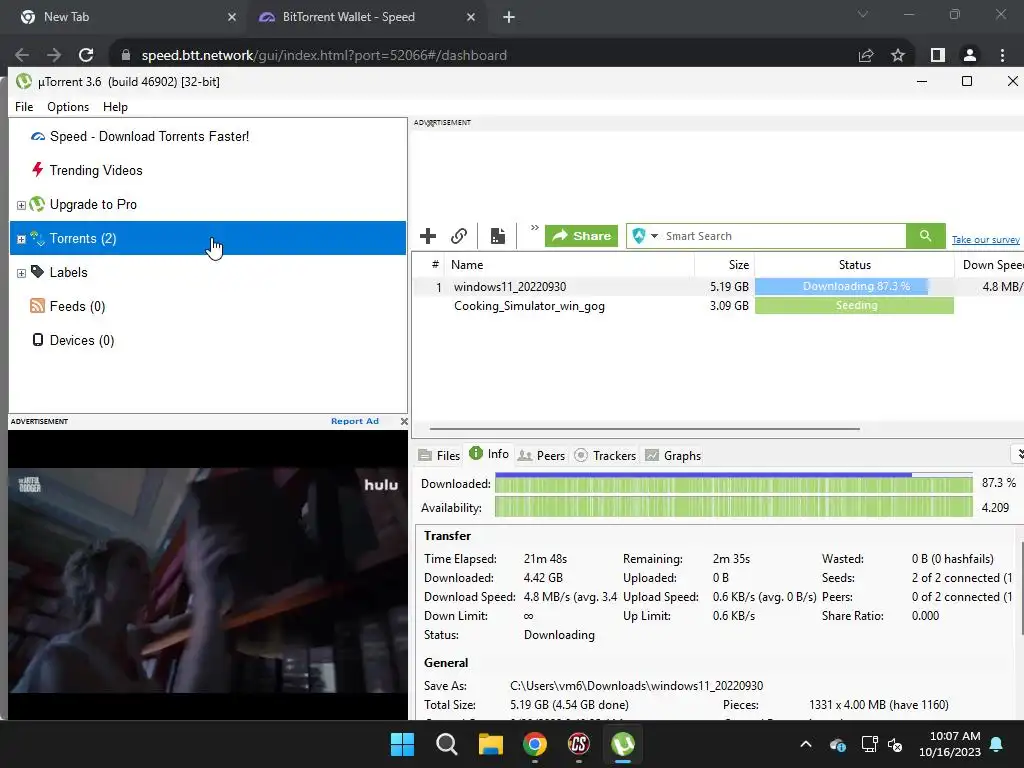The image size is (1024, 768).
Task: Toggle the Chrome side panel icon
Action: [938, 56]
